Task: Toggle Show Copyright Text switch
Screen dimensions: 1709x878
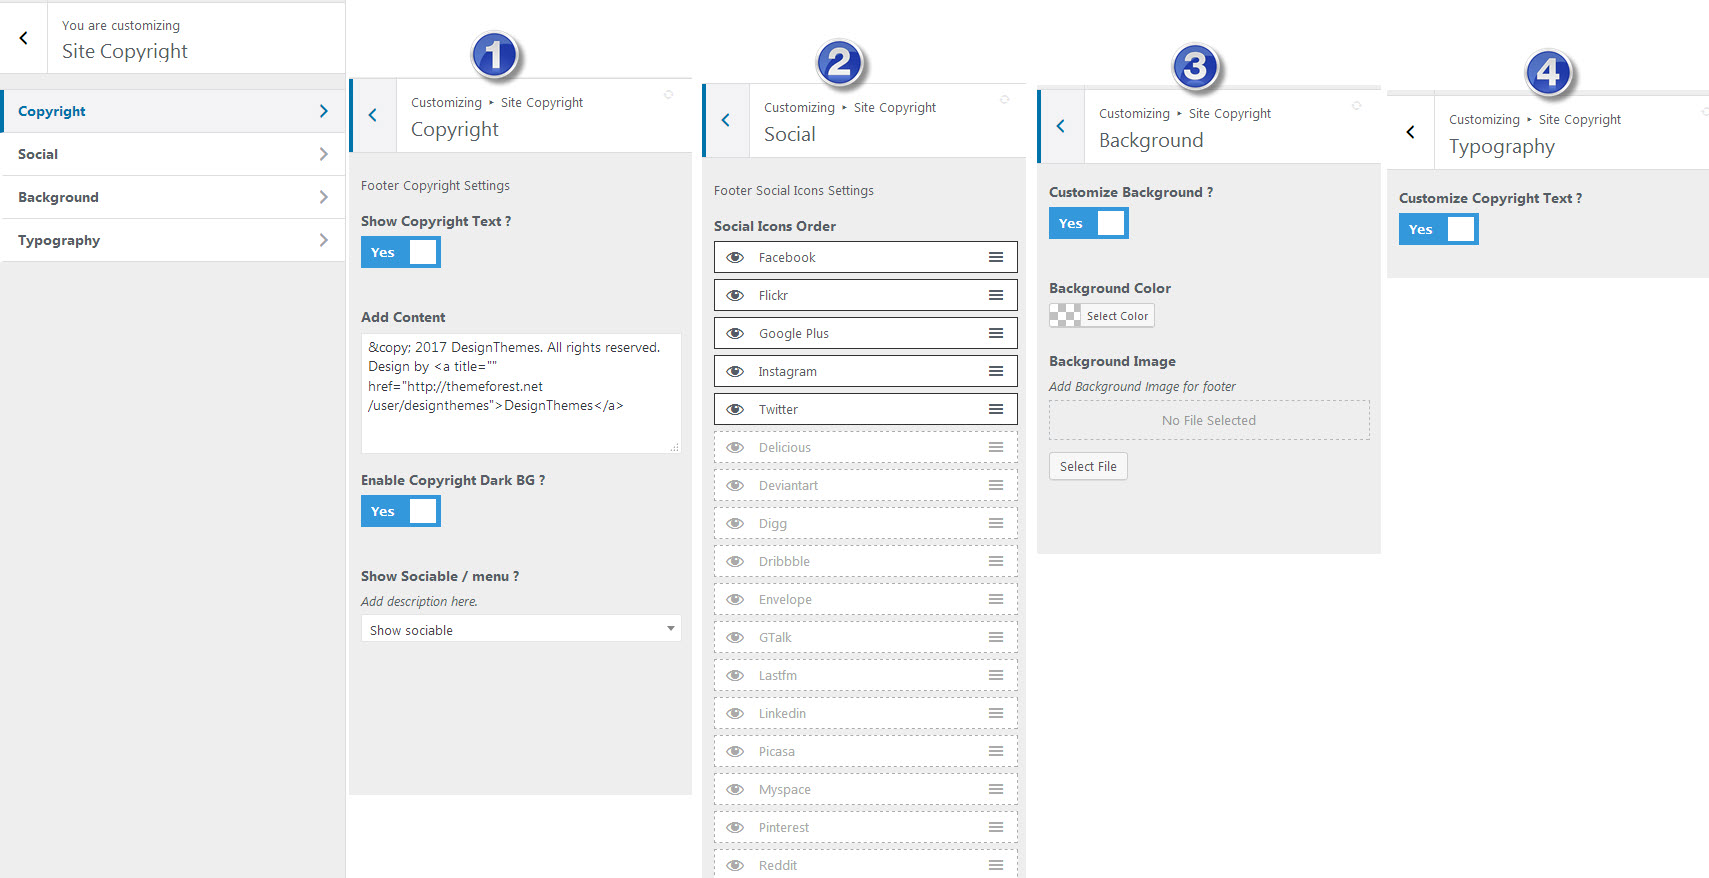Action: click(x=401, y=252)
